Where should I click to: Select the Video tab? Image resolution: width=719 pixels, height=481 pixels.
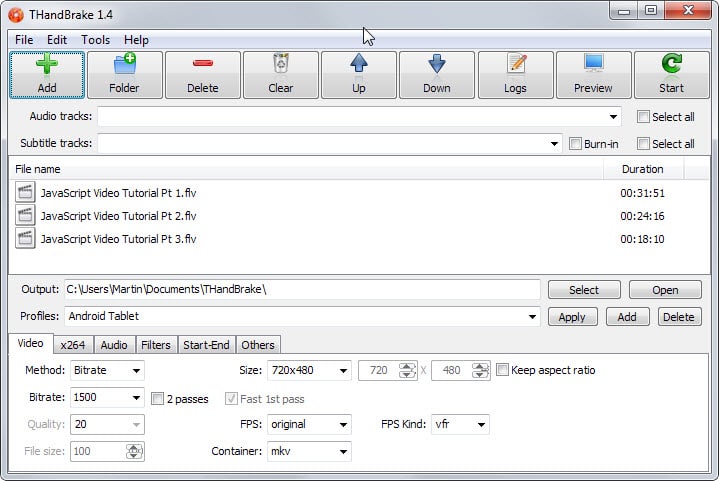pos(30,343)
